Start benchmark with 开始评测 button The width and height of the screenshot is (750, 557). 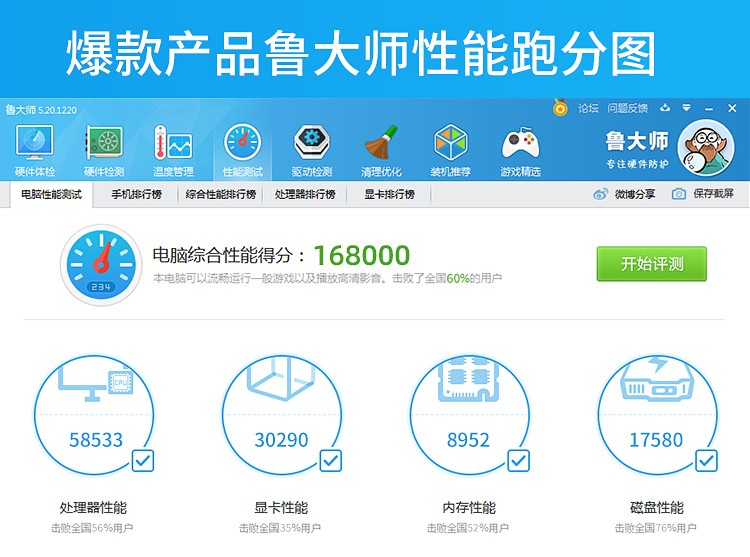pyautogui.click(x=651, y=264)
